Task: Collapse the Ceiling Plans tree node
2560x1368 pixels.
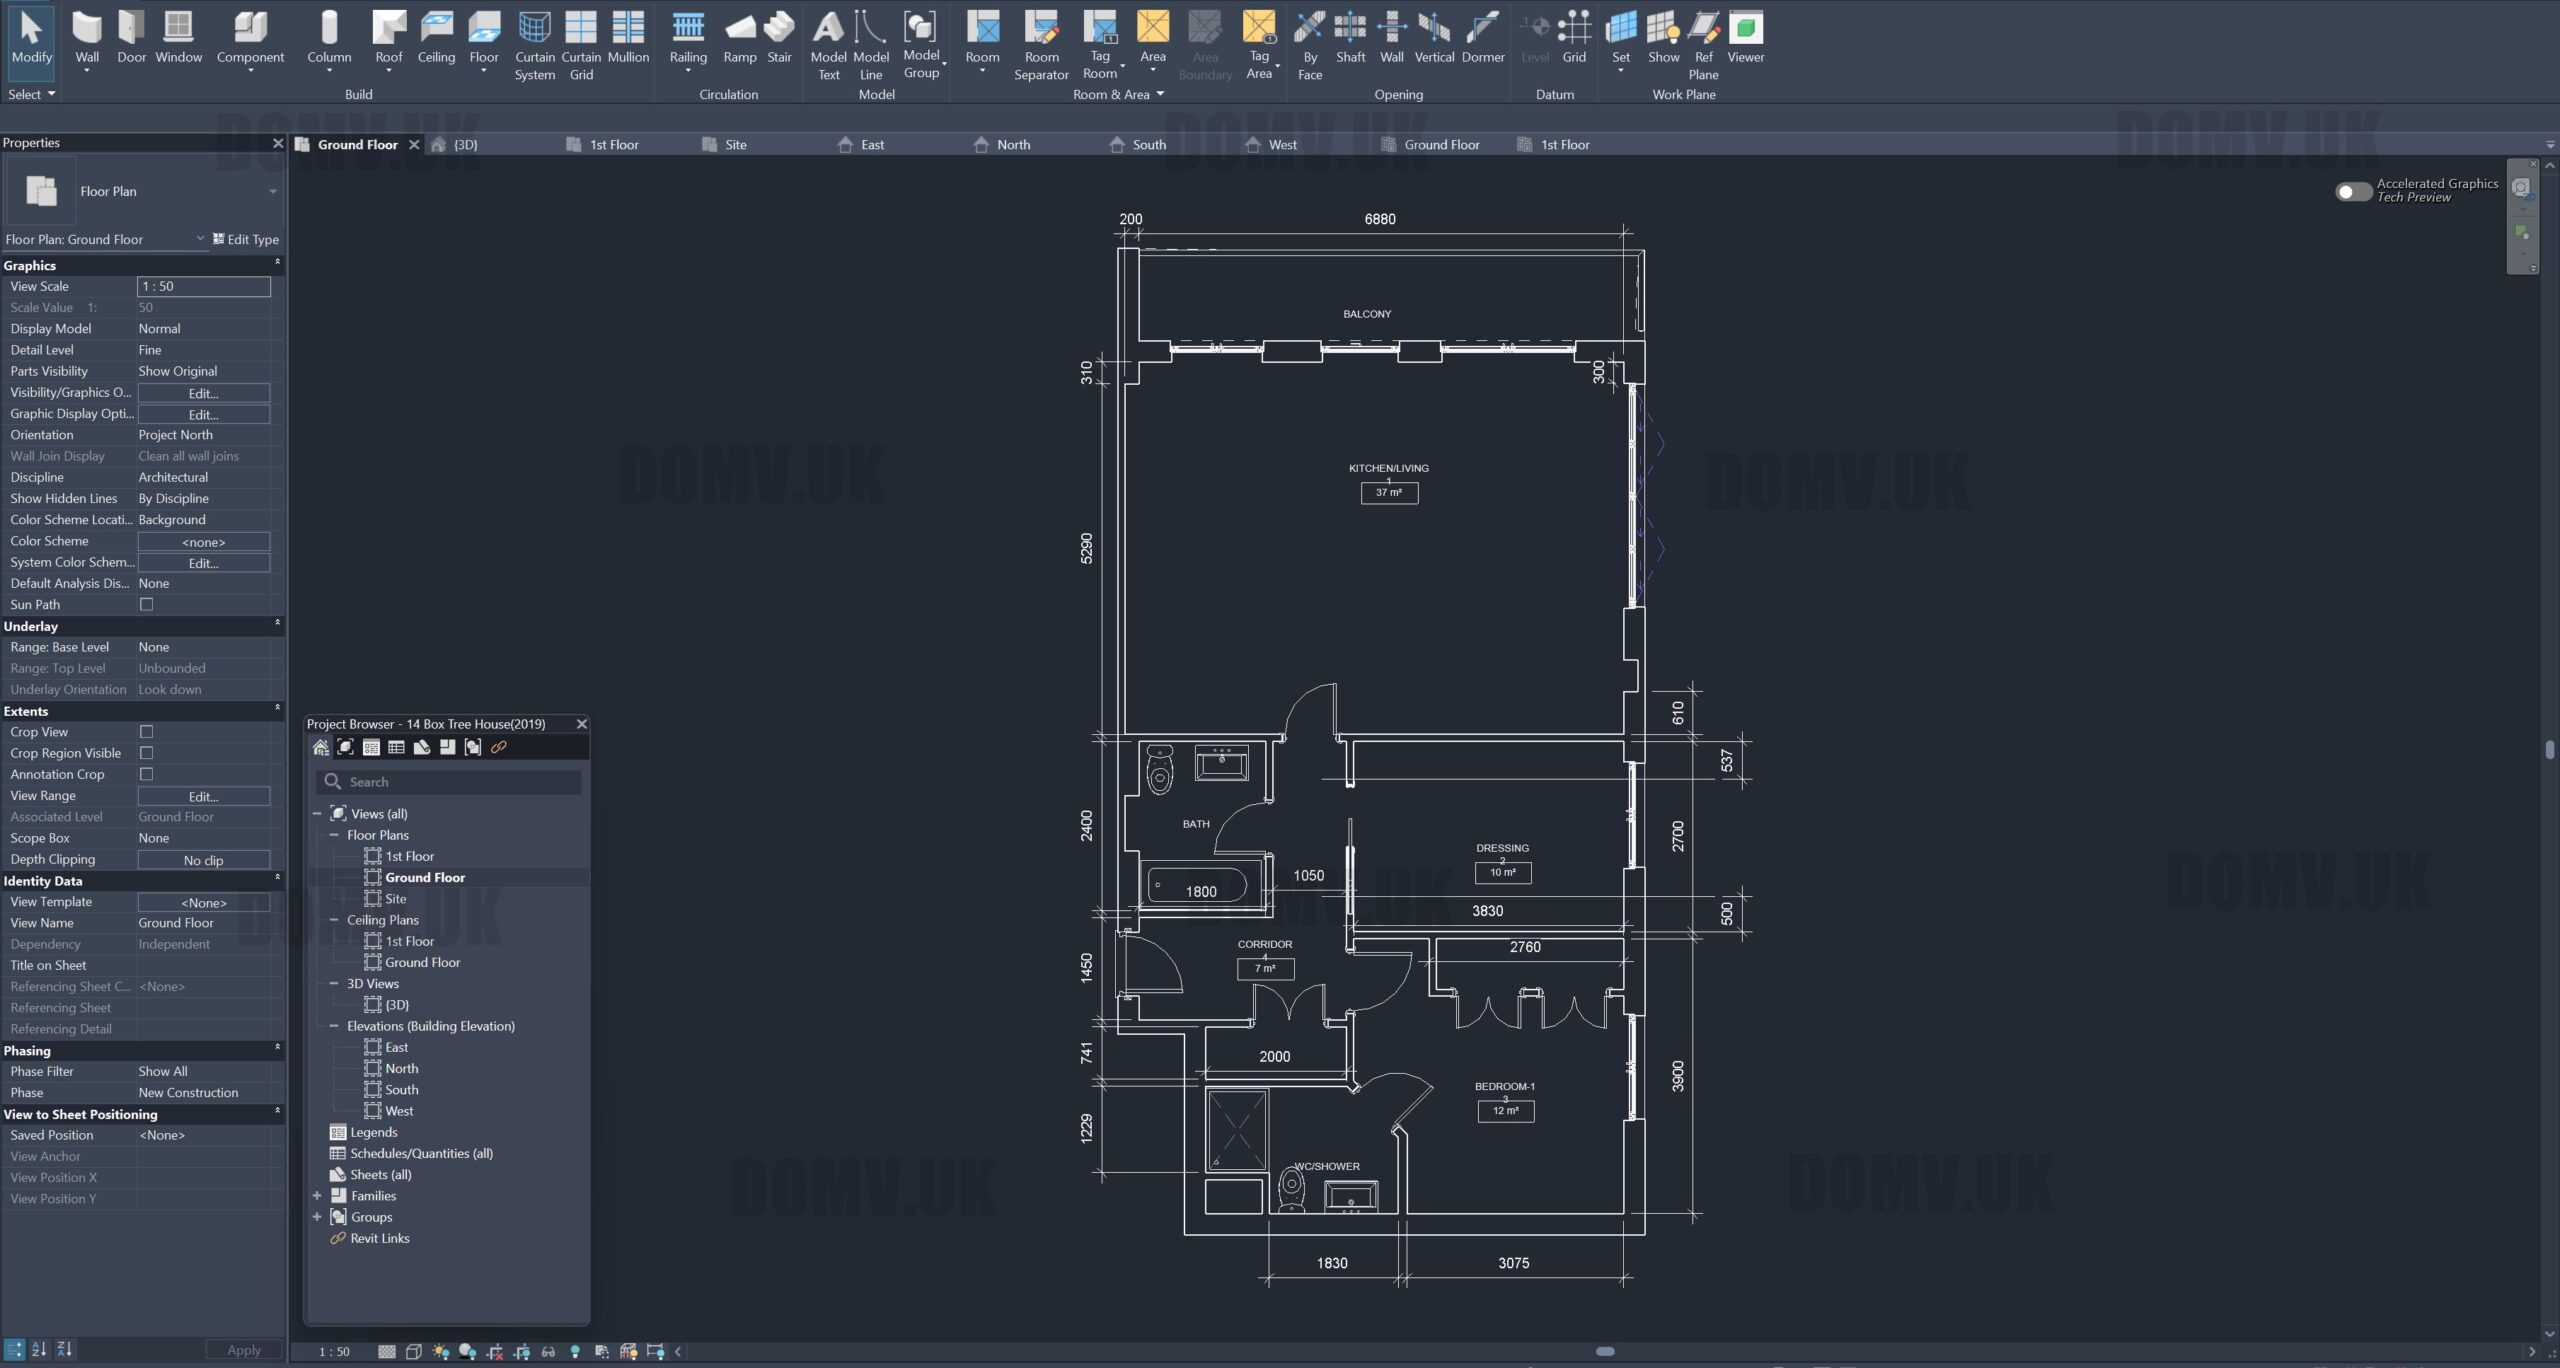Action: pos(334,920)
